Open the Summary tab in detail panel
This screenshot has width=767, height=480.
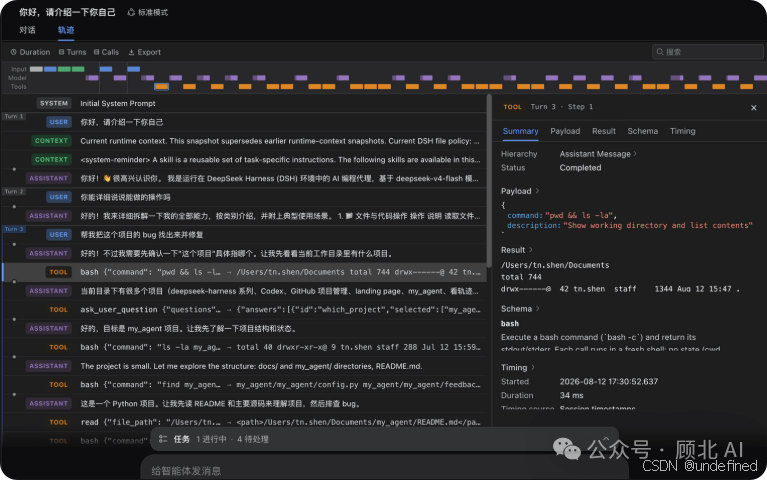click(520, 131)
